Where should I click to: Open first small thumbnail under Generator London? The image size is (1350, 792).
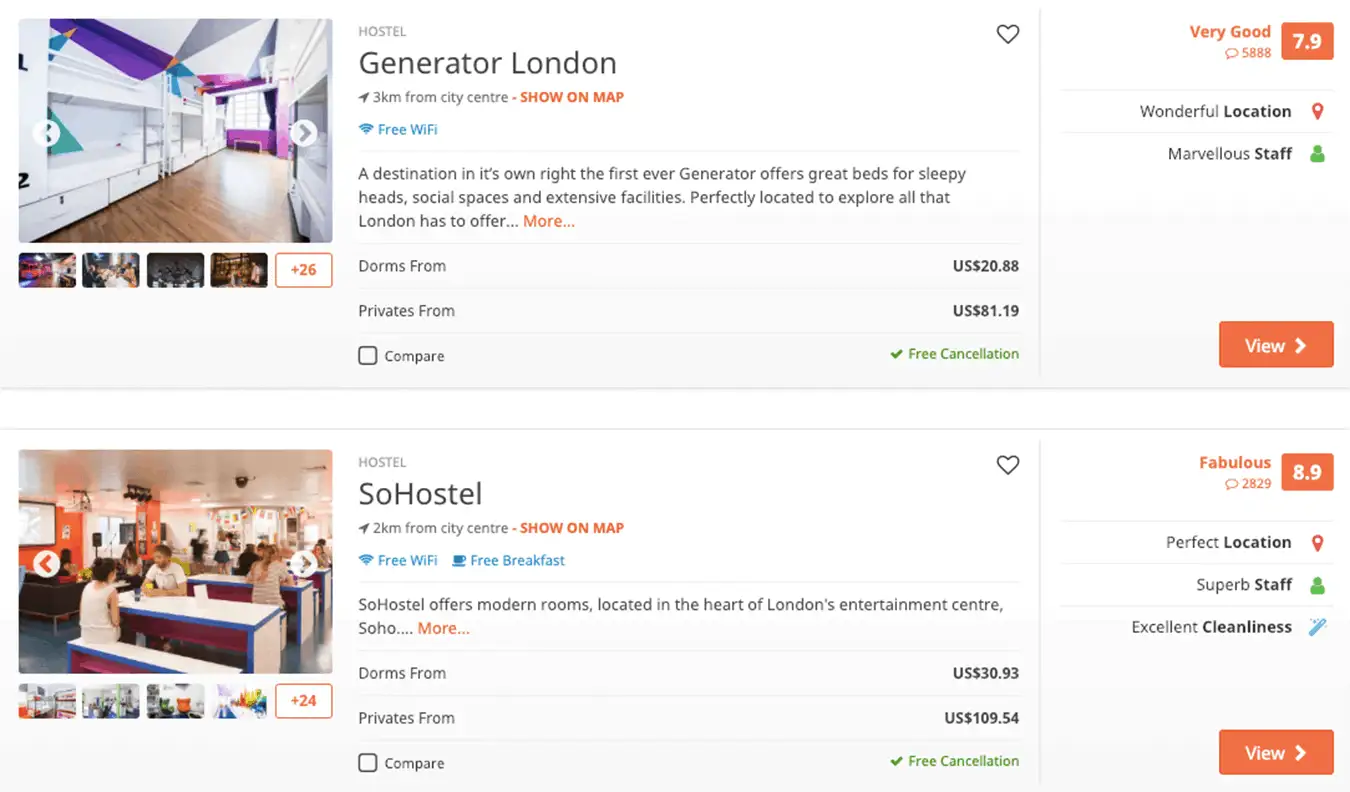pos(47,270)
